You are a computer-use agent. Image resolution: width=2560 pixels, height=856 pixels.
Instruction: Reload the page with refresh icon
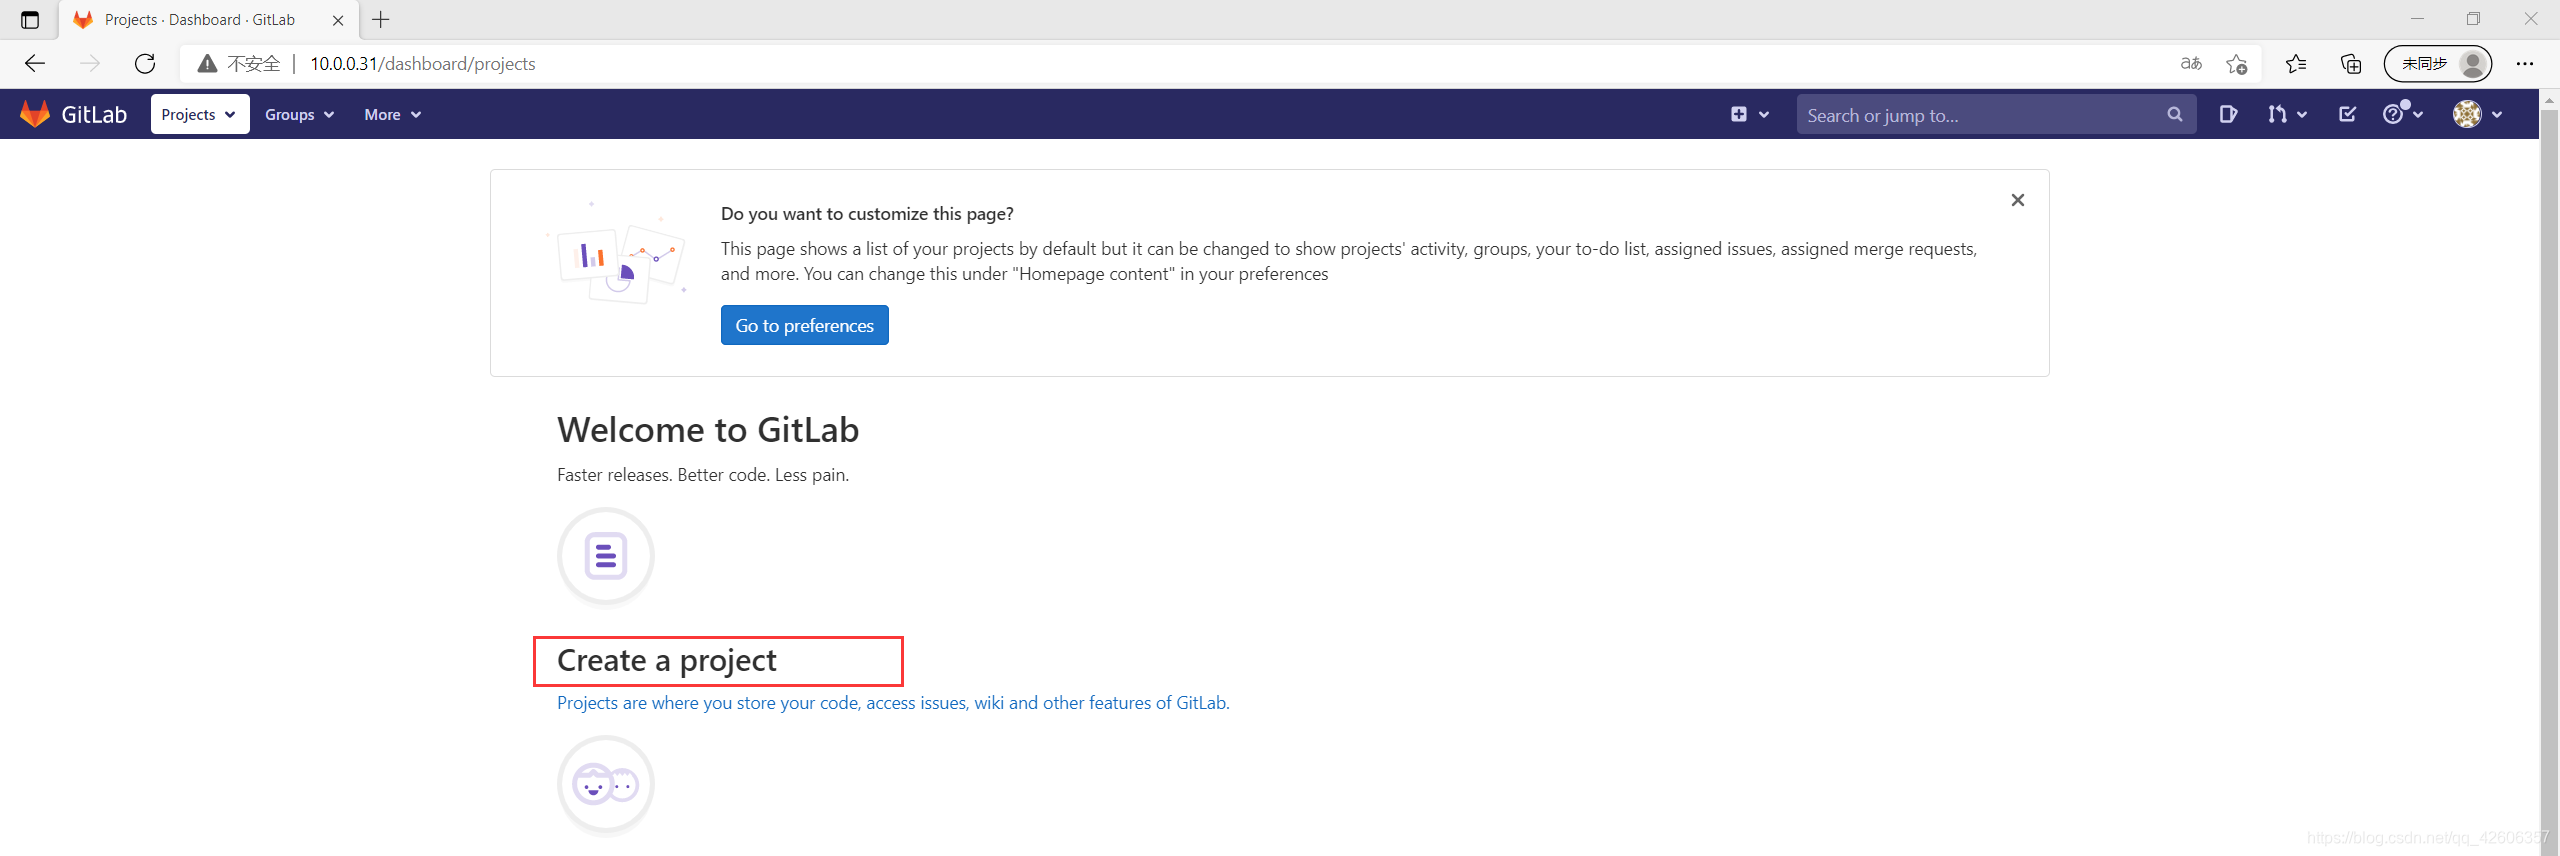(145, 63)
